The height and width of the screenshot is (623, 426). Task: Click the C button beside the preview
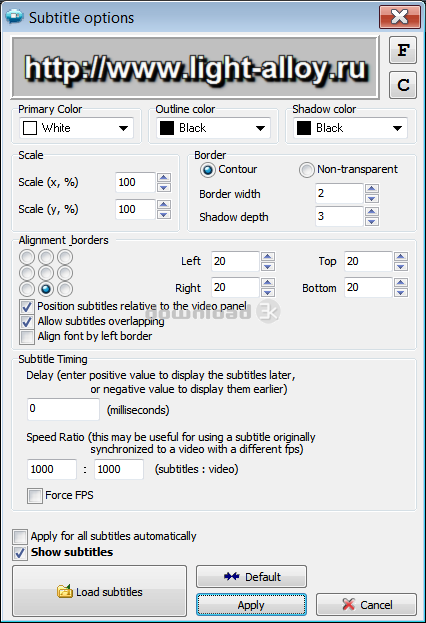pyautogui.click(x=403, y=85)
